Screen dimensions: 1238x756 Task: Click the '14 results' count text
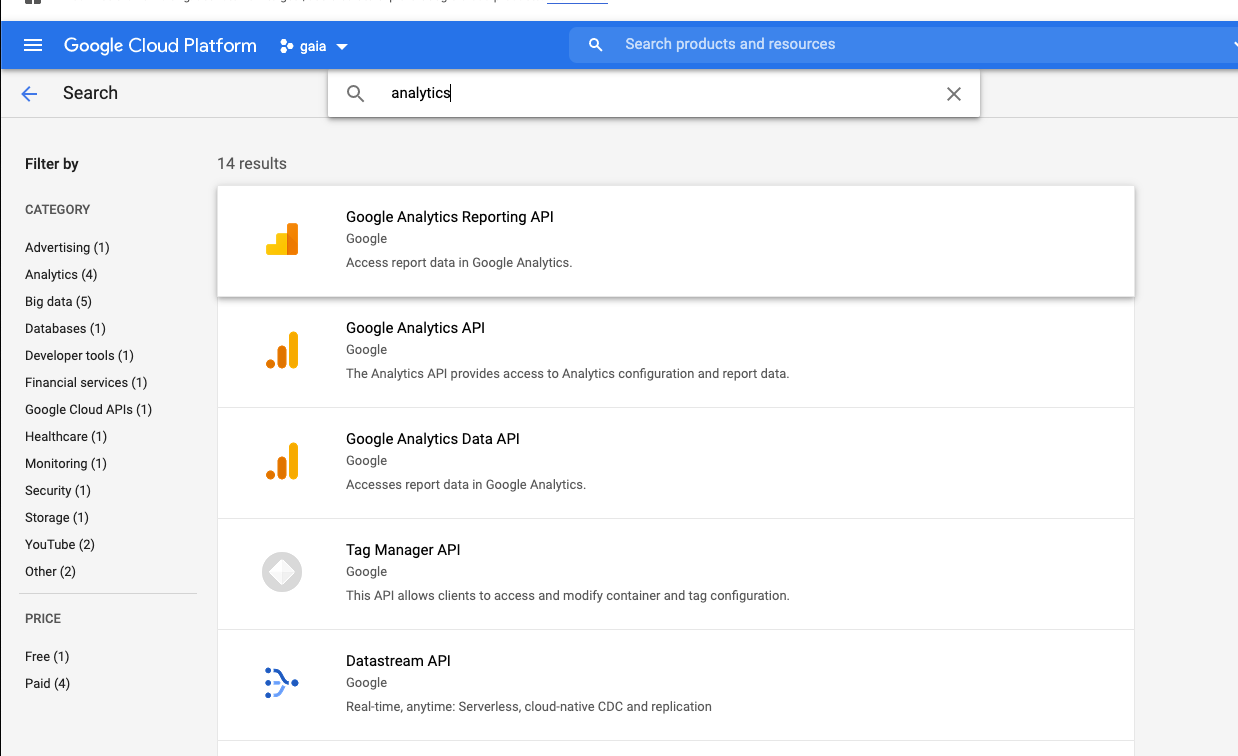[252, 164]
